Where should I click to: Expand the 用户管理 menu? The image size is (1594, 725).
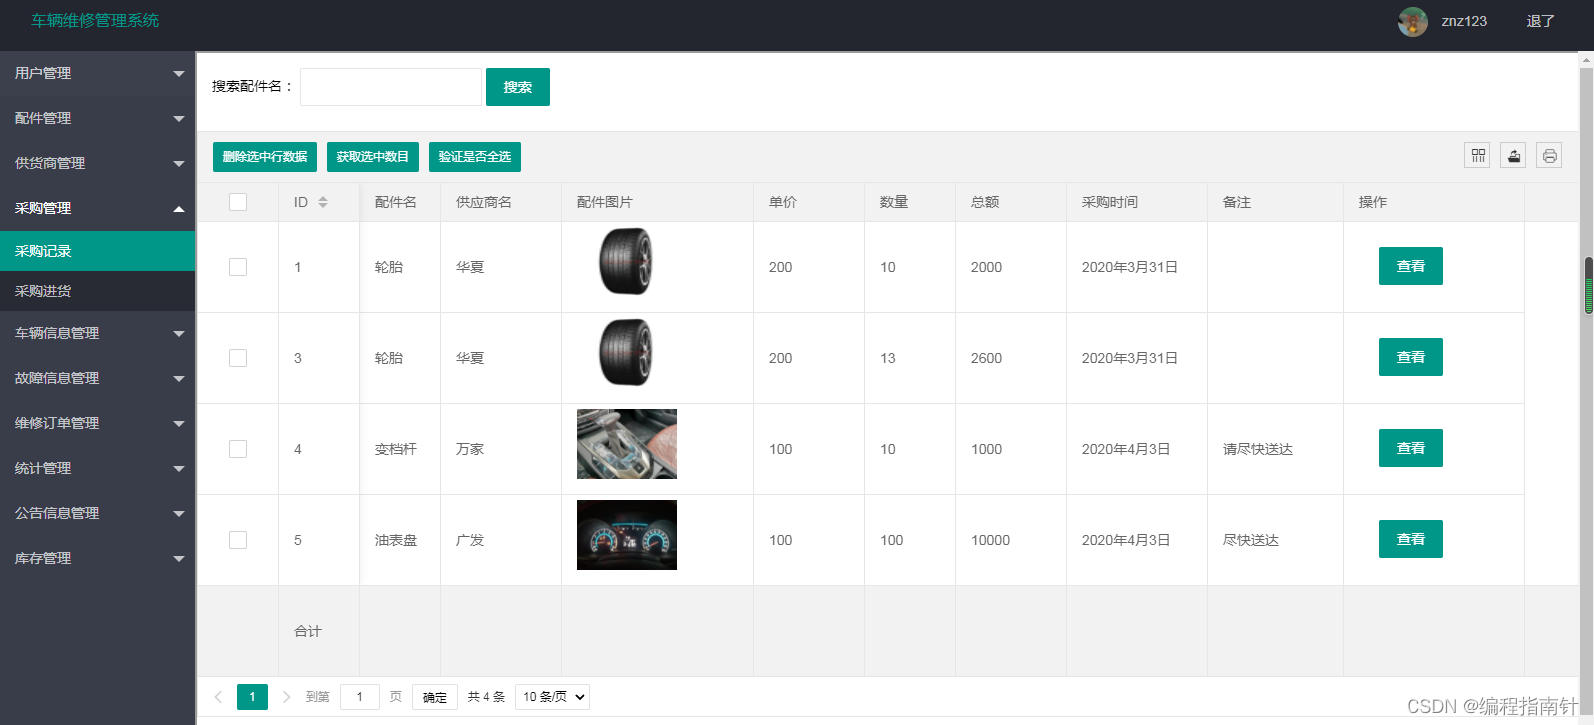[97, 73]
